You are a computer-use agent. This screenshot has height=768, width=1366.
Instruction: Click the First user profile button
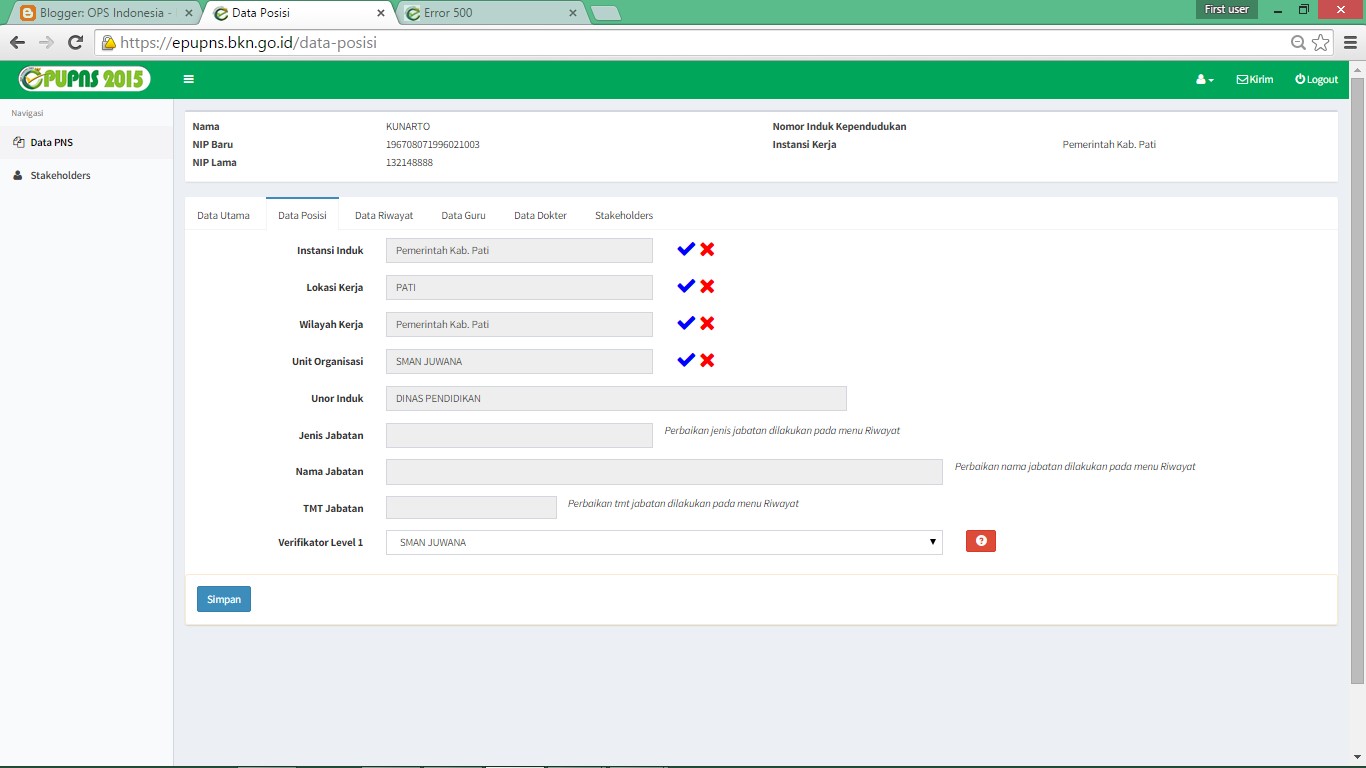[x=1227, y=9]
